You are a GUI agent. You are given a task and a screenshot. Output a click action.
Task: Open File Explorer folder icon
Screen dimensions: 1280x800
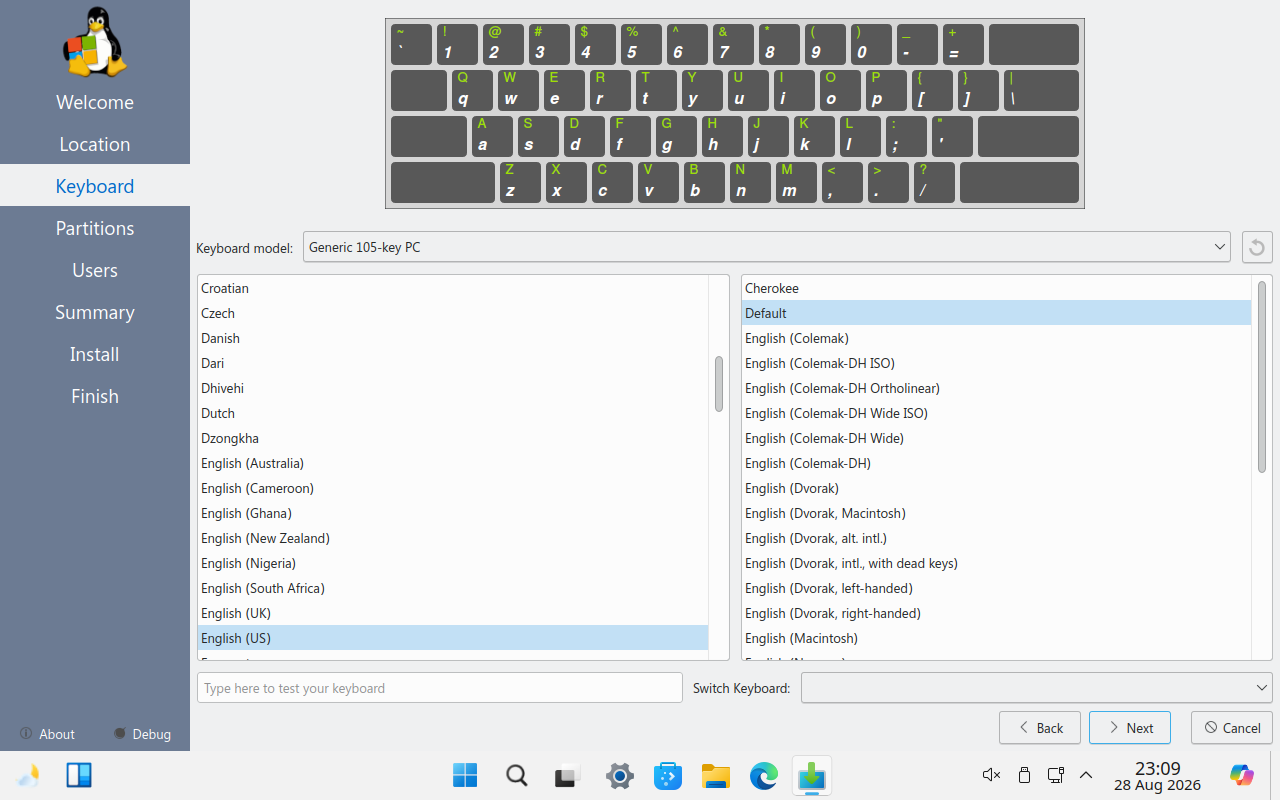[x=715, y=775]
